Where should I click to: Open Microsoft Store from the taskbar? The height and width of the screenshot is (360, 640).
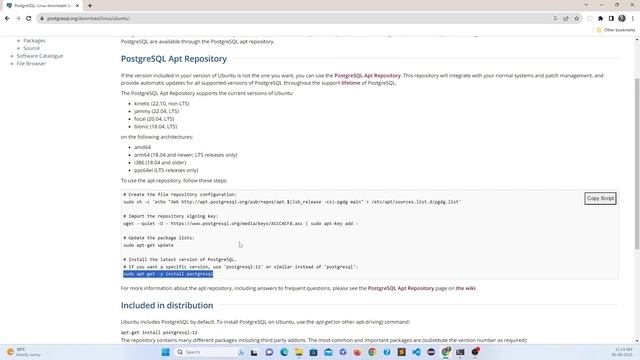(x=313, y=352)
